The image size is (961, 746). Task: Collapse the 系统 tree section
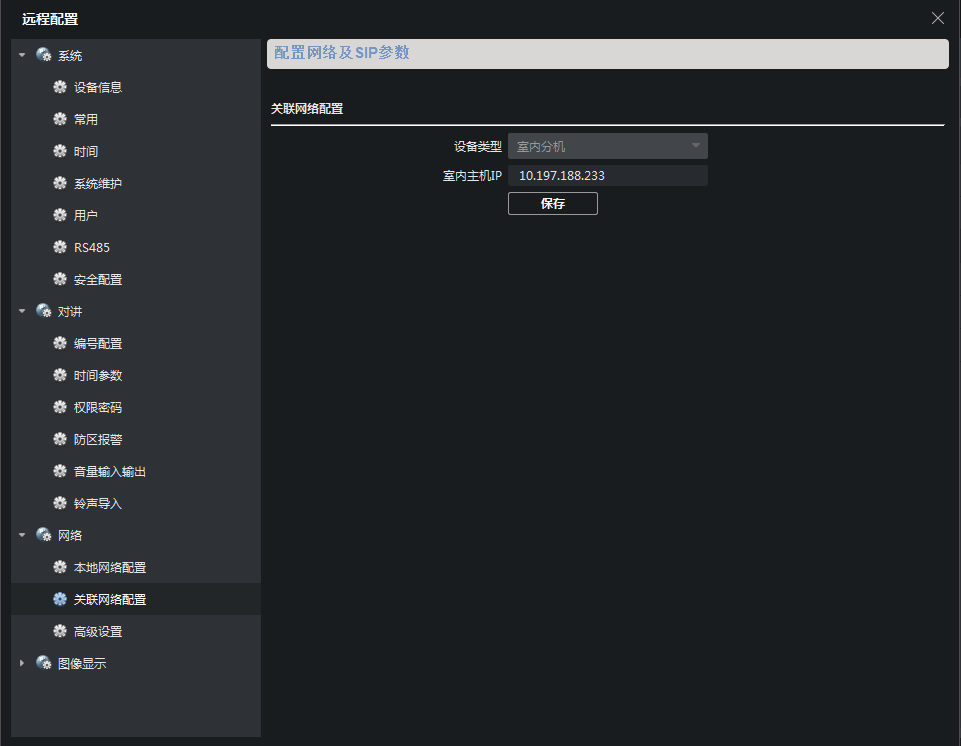pos(22,55)
